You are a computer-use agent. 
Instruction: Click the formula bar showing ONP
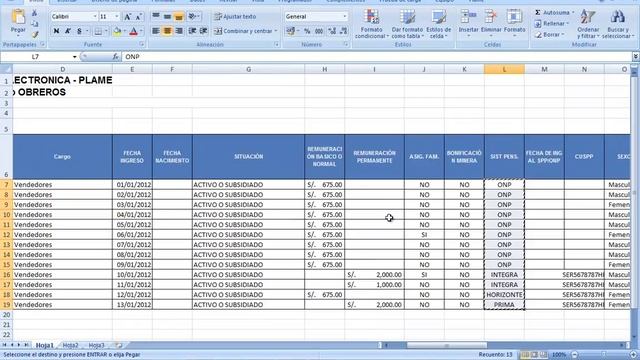point(376,57)
